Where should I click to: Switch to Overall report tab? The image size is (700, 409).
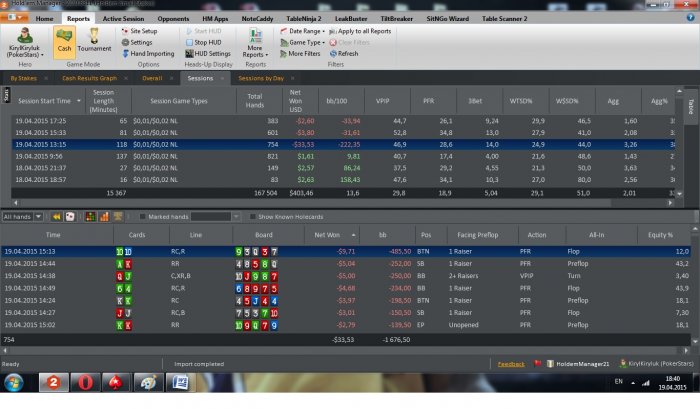(x=152, y=78)
